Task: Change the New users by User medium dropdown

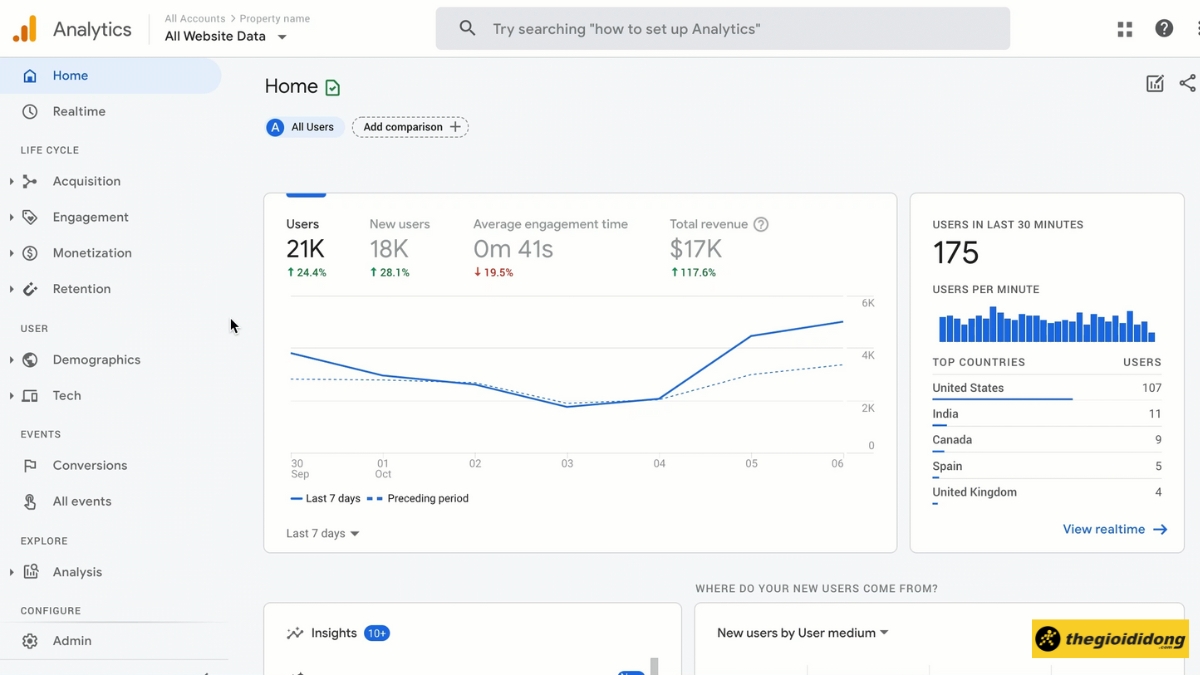Action: coord(800,633)
